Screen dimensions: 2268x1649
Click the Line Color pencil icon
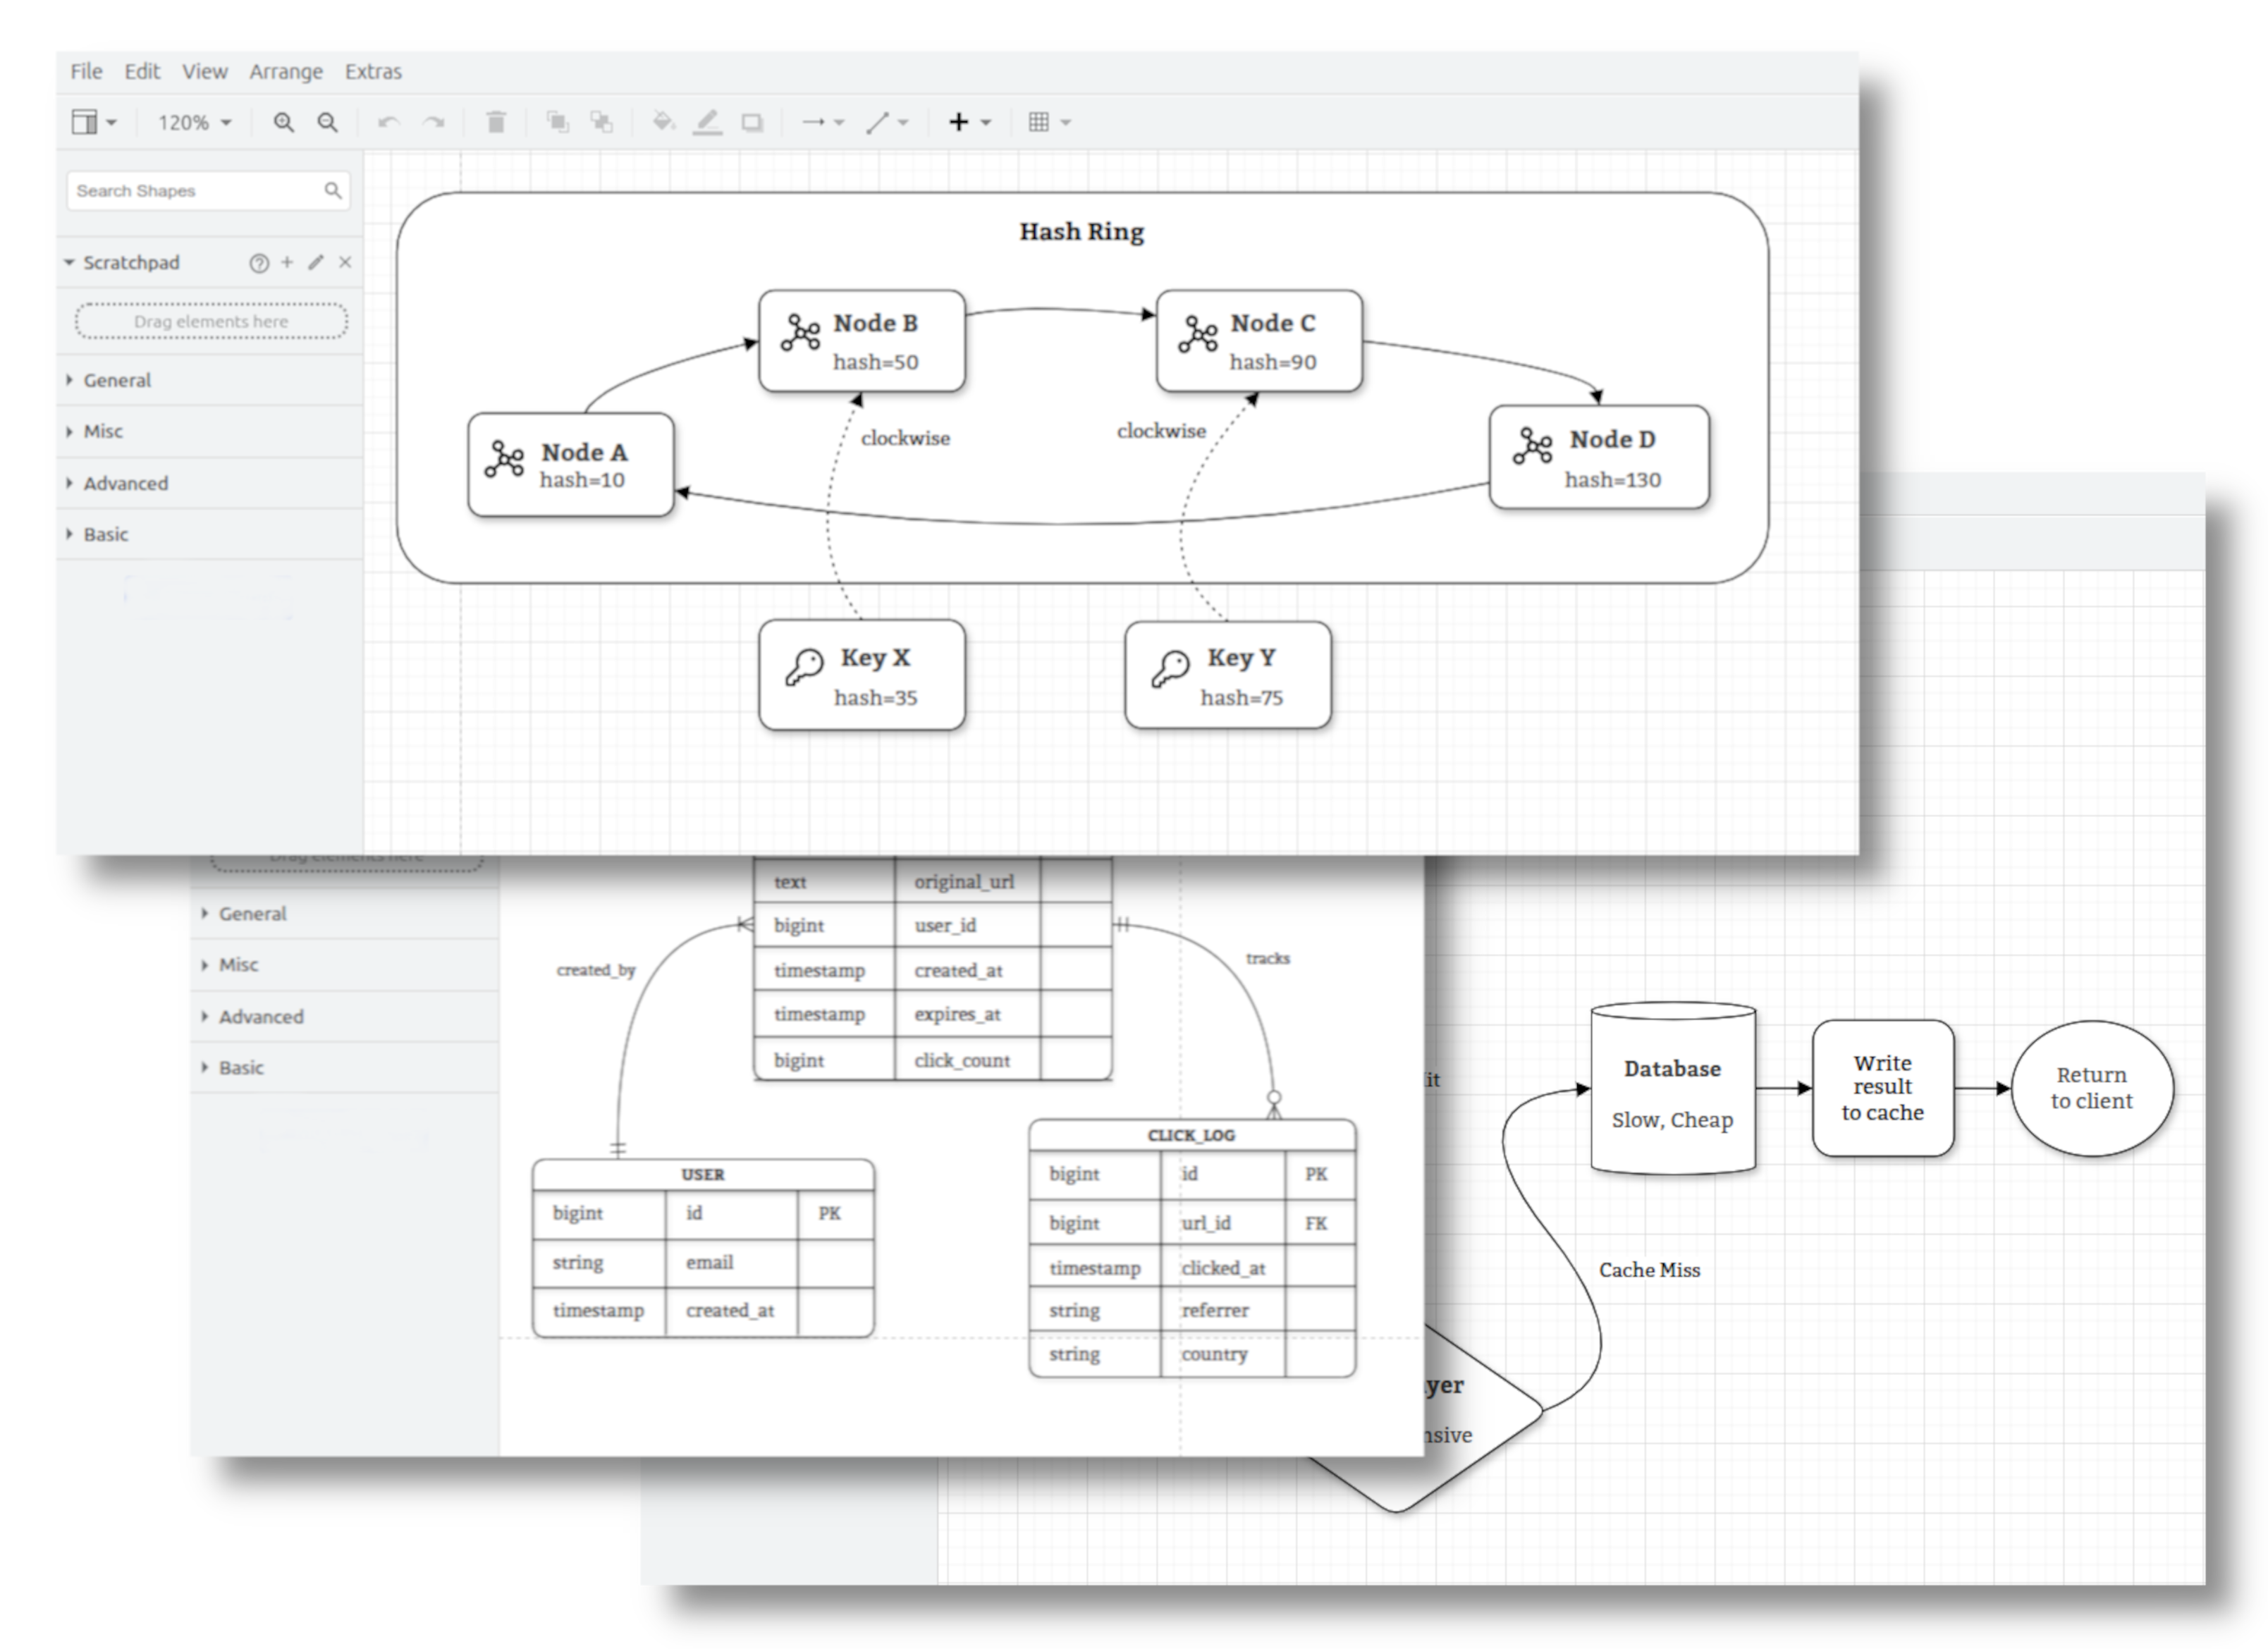click(x=708, y=122)
